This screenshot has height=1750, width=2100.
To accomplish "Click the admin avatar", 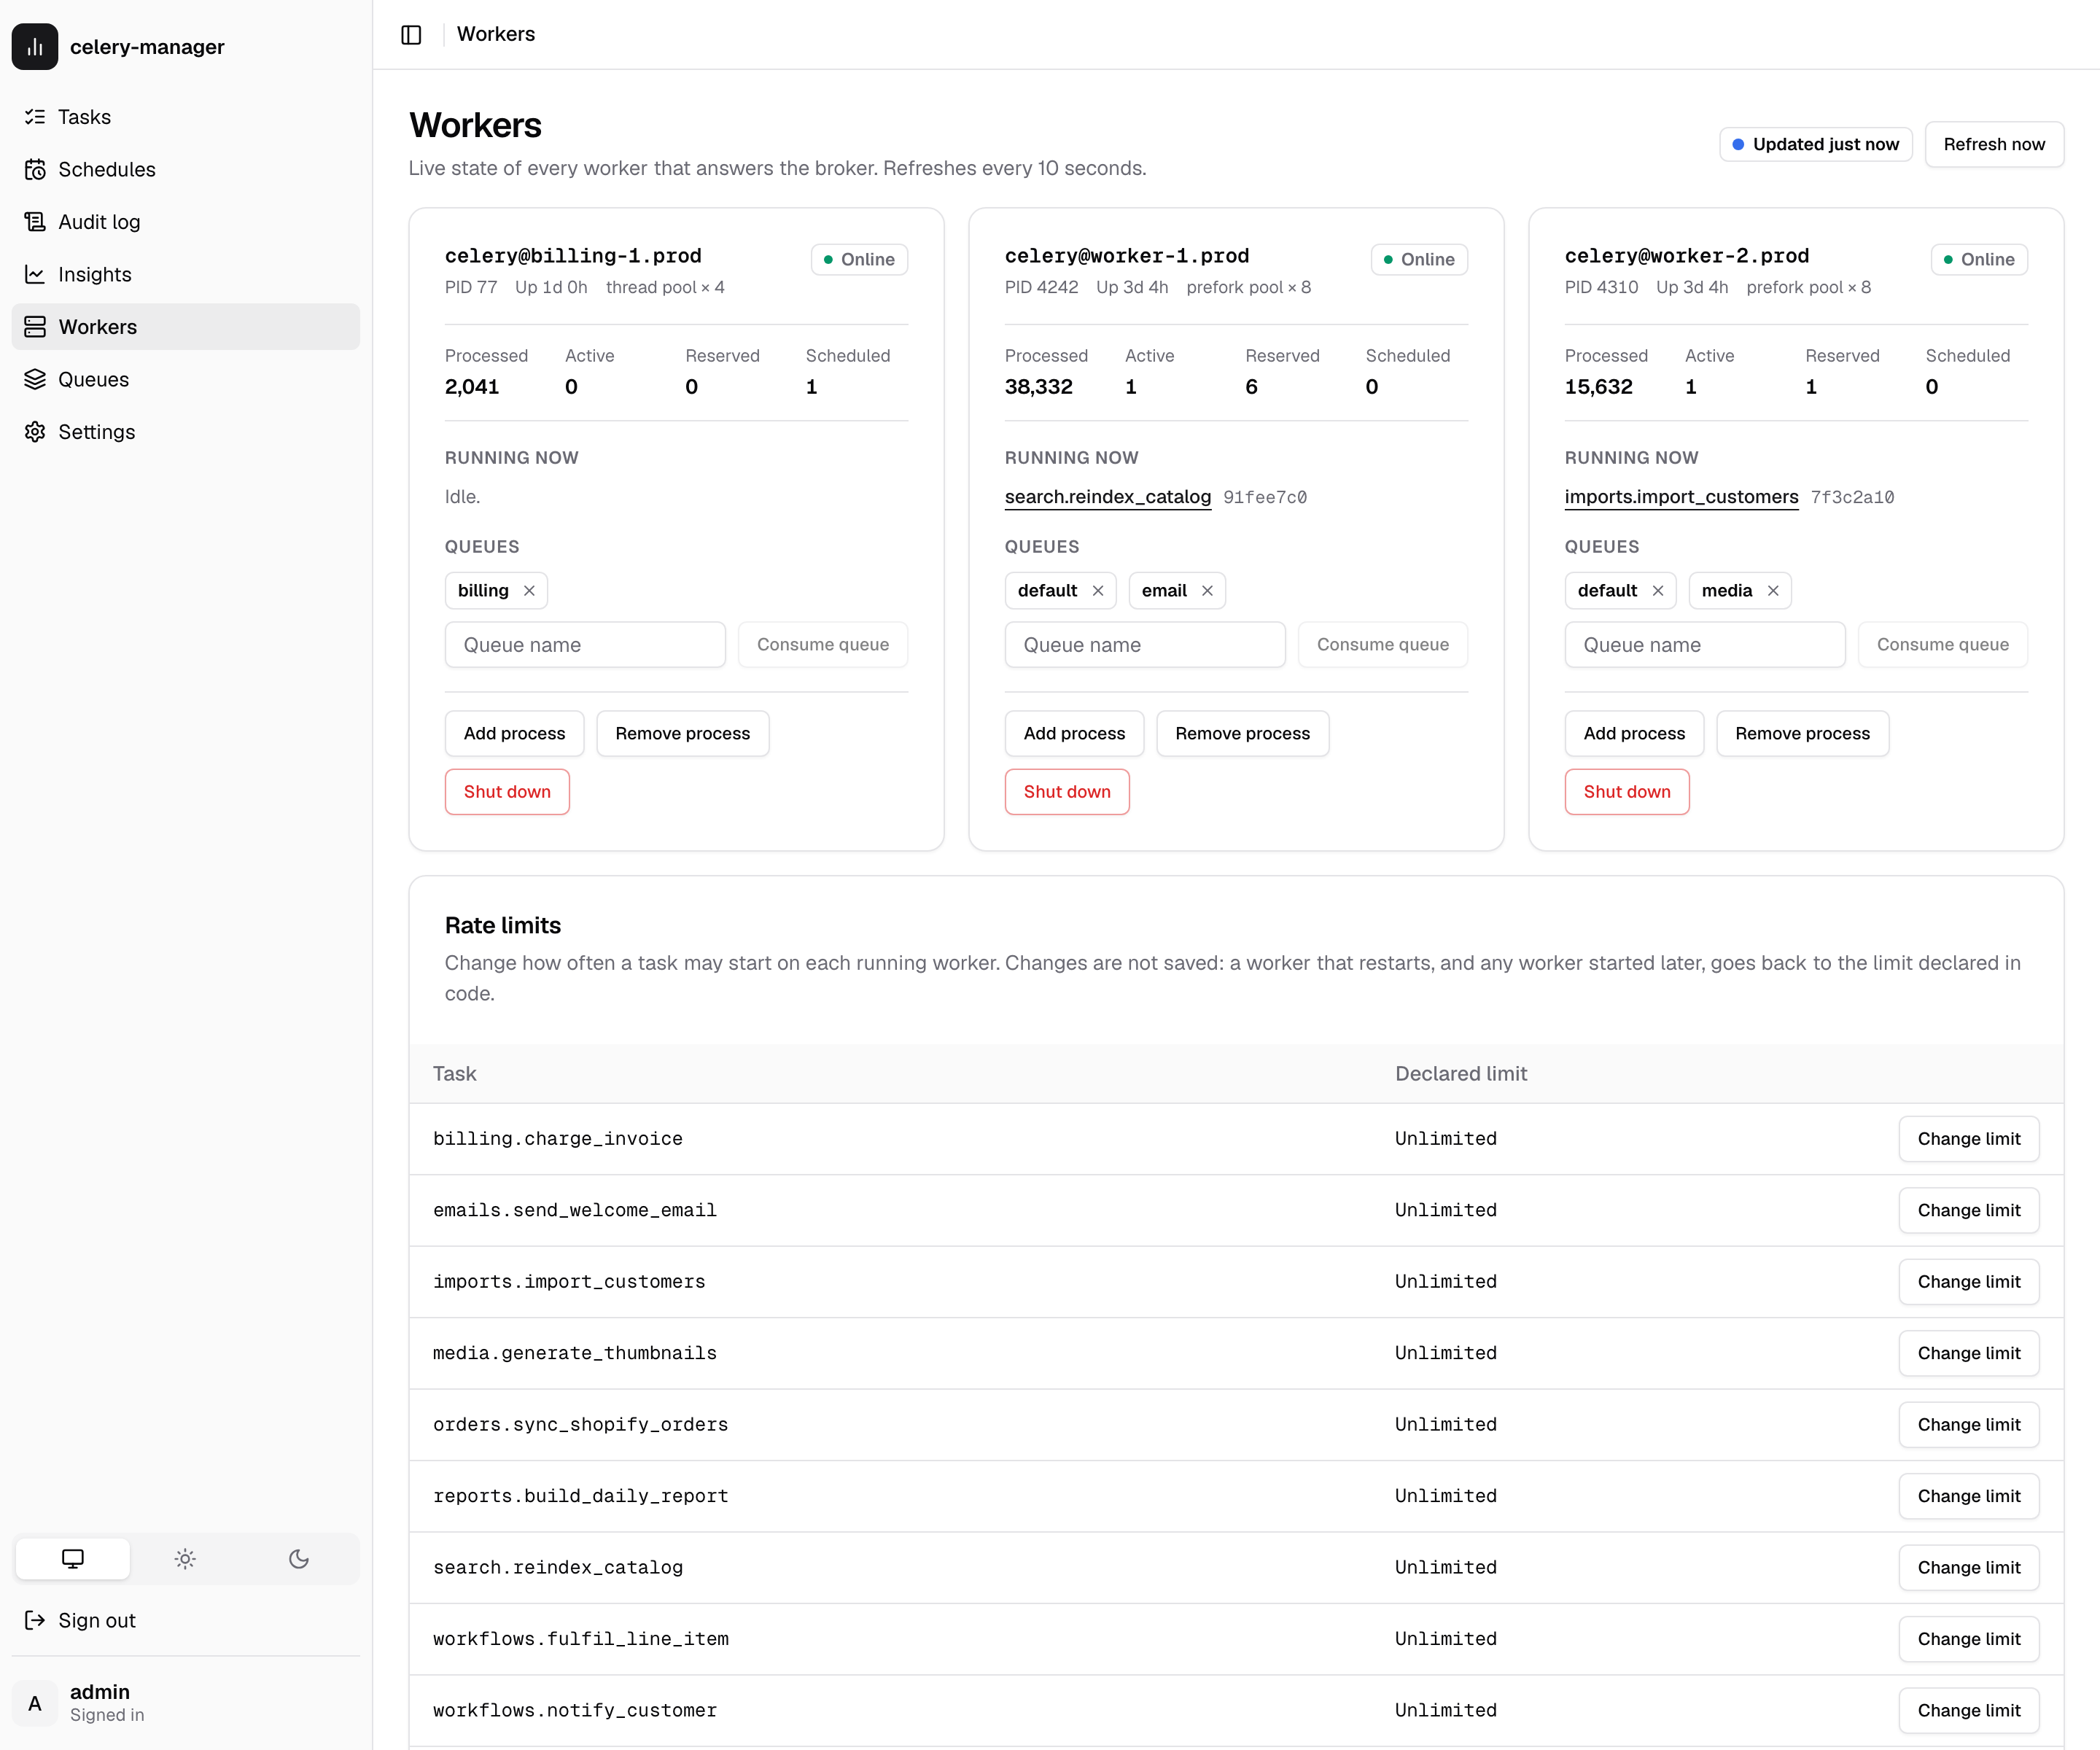I will 35,1703.
